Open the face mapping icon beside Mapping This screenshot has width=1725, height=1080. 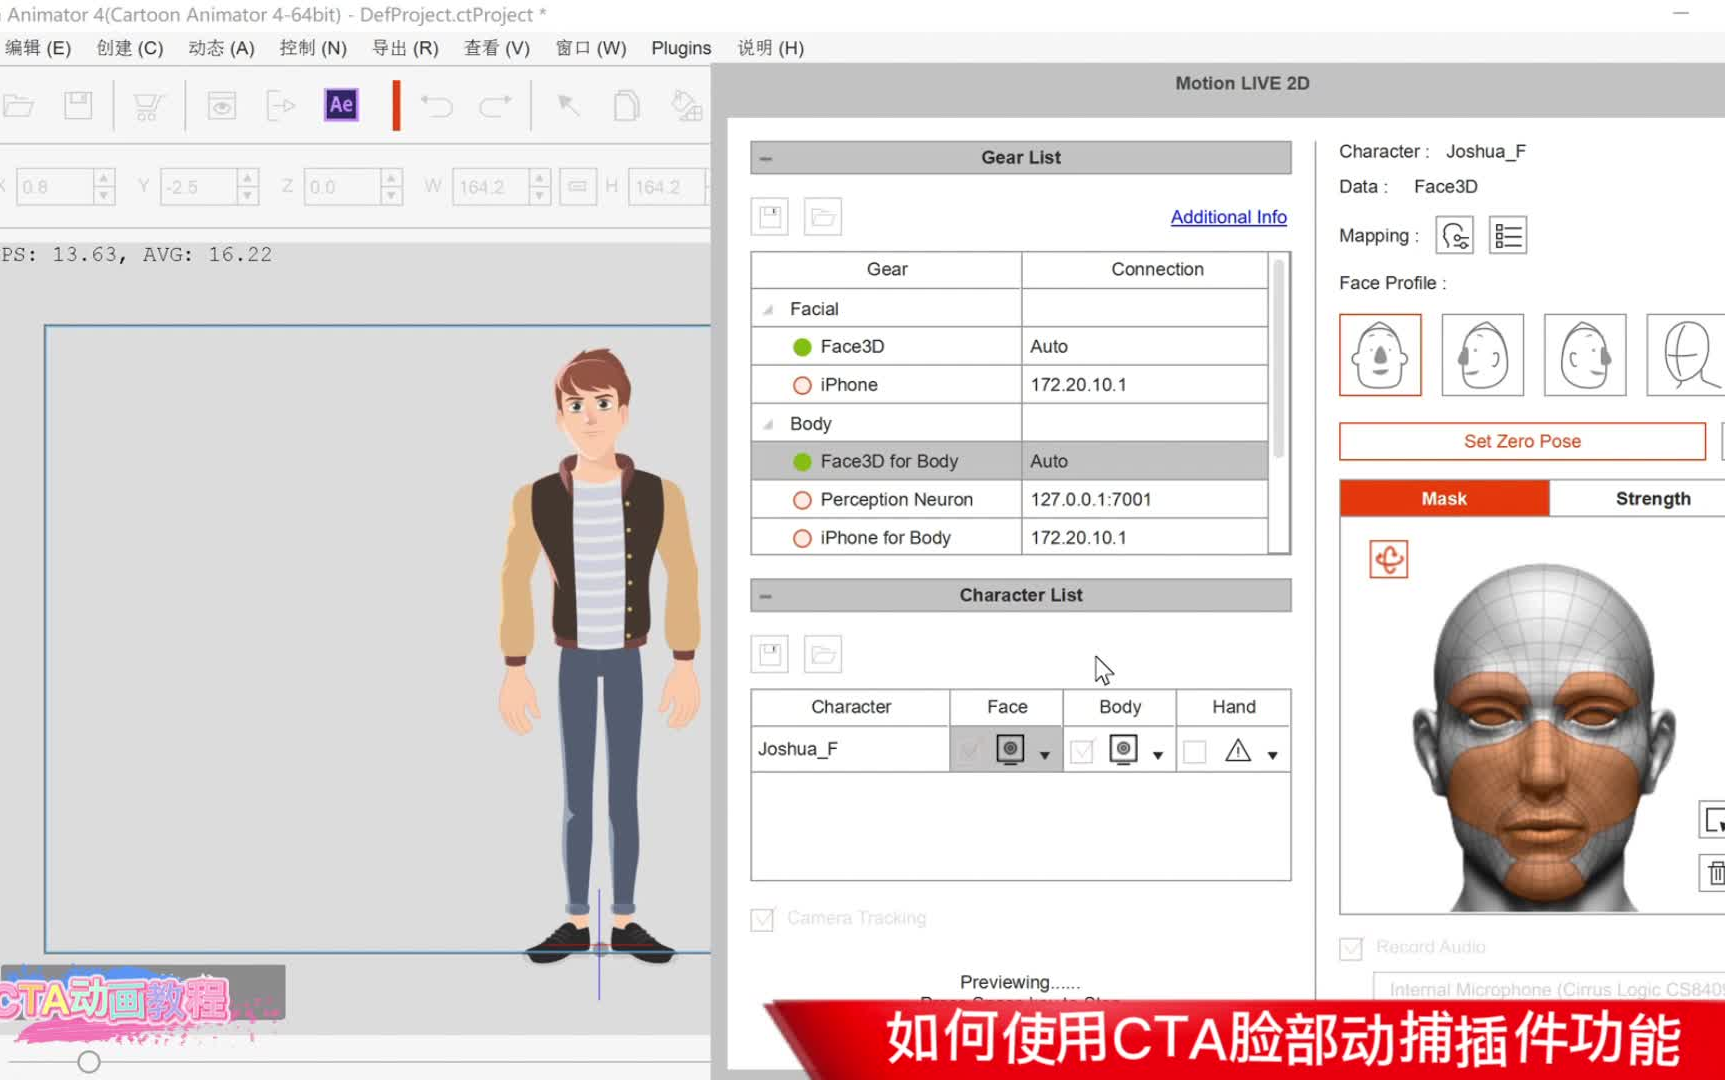[x=1455, y=236]
